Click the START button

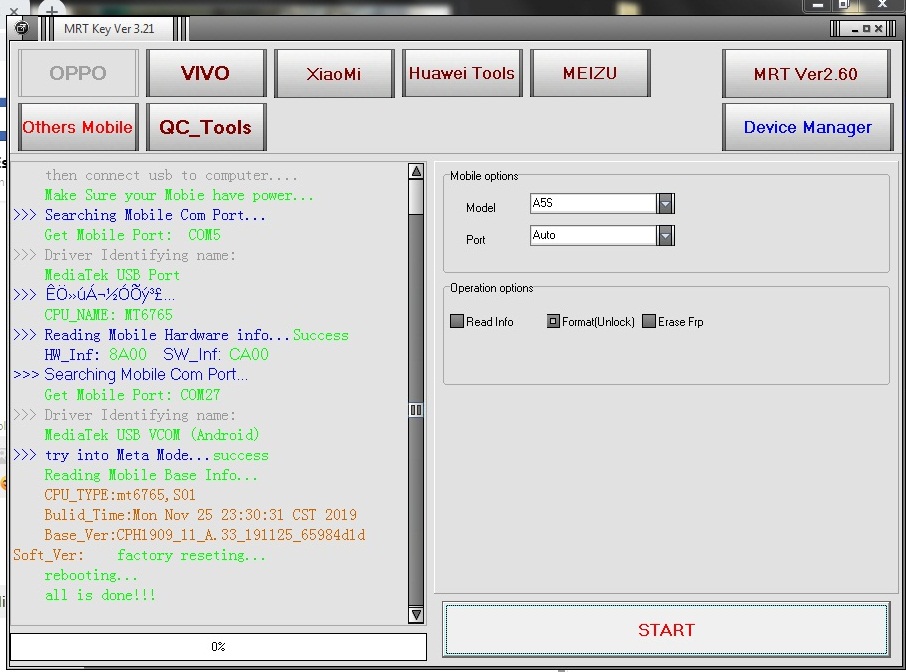pos(666,629)
